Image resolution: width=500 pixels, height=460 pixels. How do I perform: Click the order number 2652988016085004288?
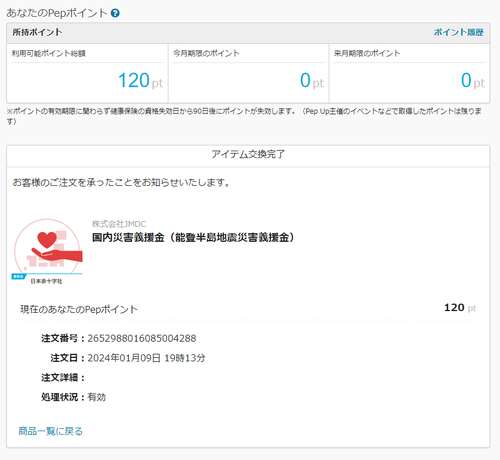(x=142, y=338)
